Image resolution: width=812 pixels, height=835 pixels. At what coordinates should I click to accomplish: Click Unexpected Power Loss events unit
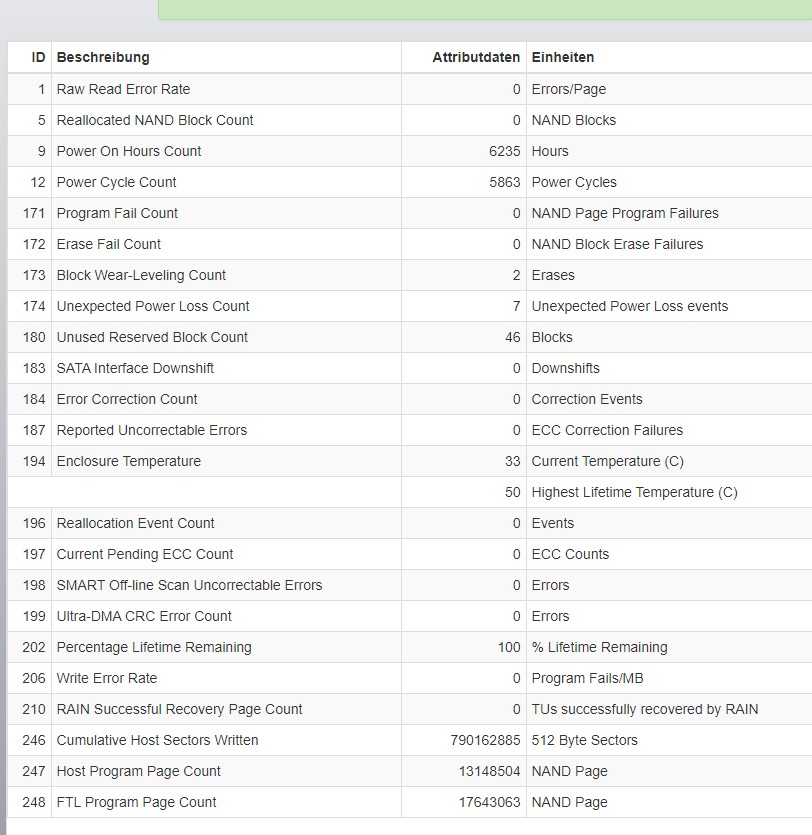click(x=630, y=306)
